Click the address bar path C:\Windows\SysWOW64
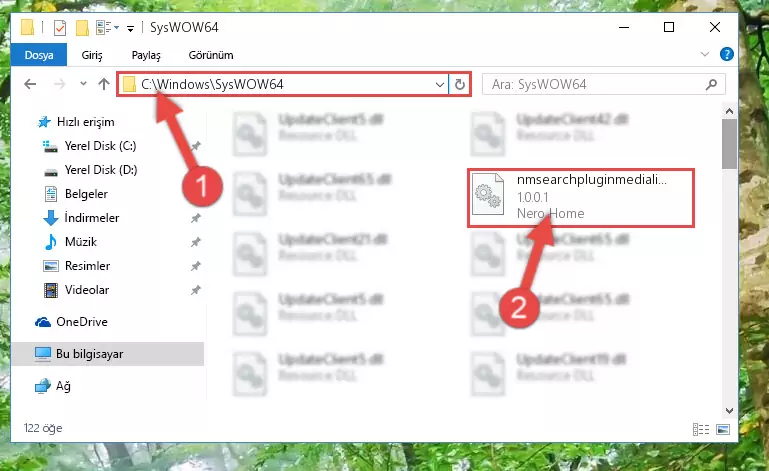 pyautogui.click(x=212, y=84)
